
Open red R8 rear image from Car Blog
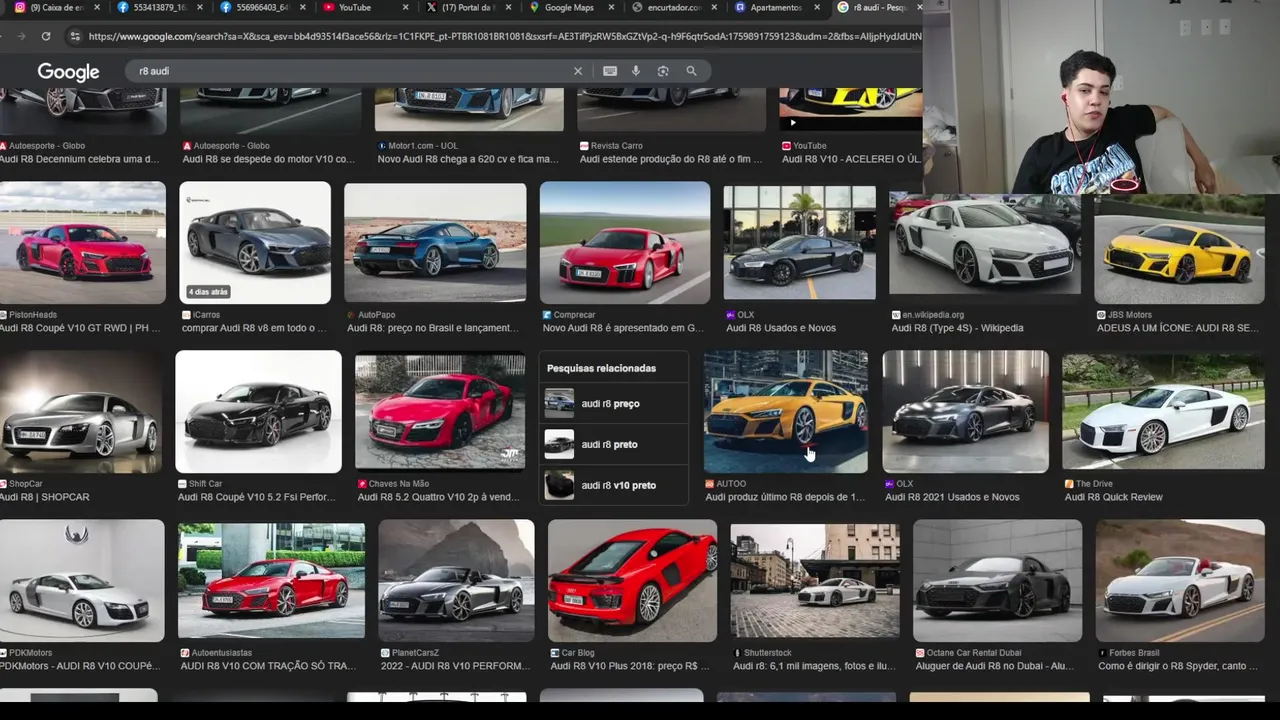632,581
